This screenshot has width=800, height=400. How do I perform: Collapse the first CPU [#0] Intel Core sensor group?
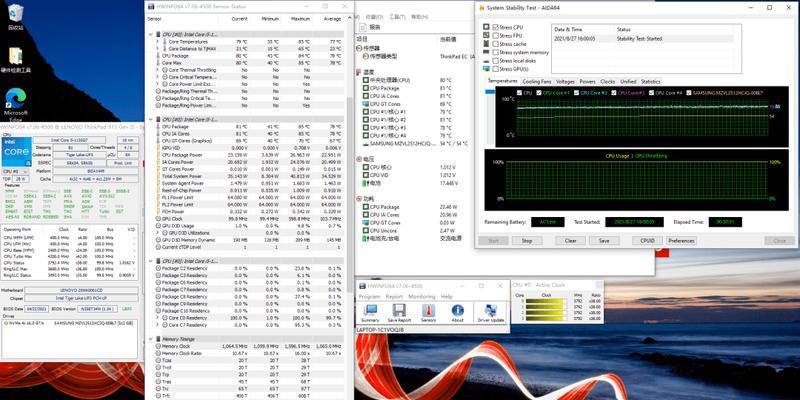[151, 34]
